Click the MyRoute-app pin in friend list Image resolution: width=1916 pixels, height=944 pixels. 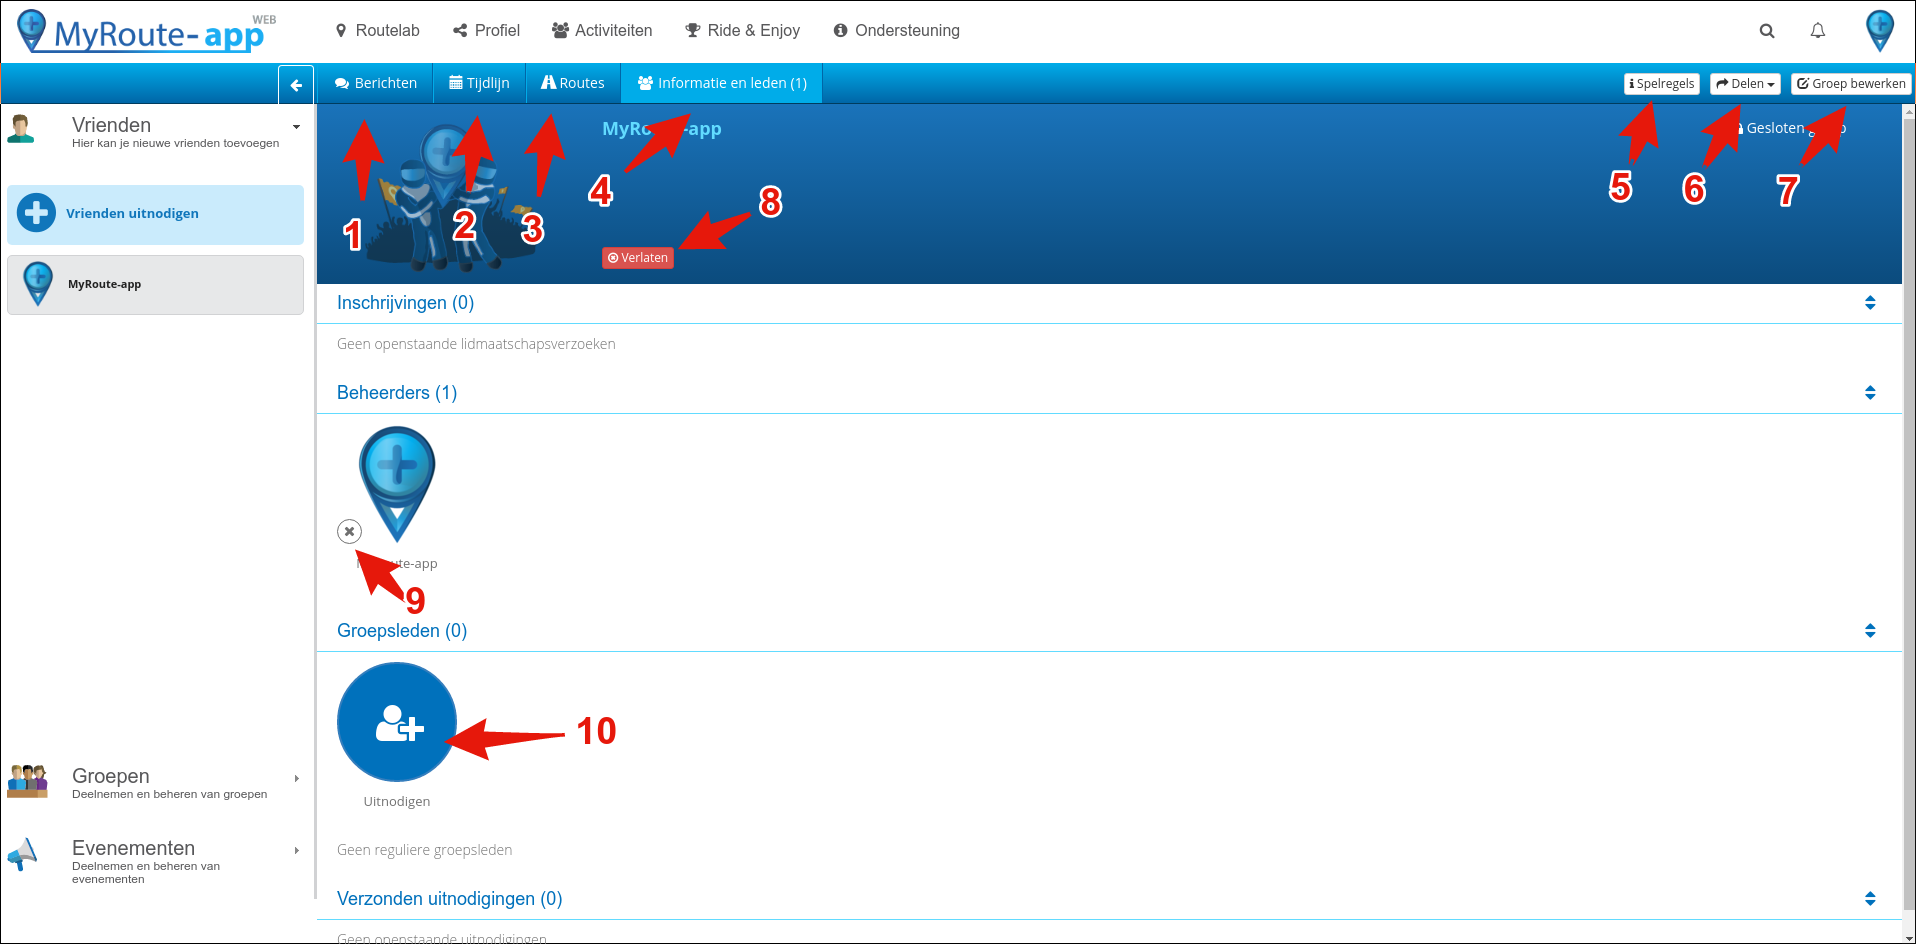pyautogui.click(x=38, y=284)
